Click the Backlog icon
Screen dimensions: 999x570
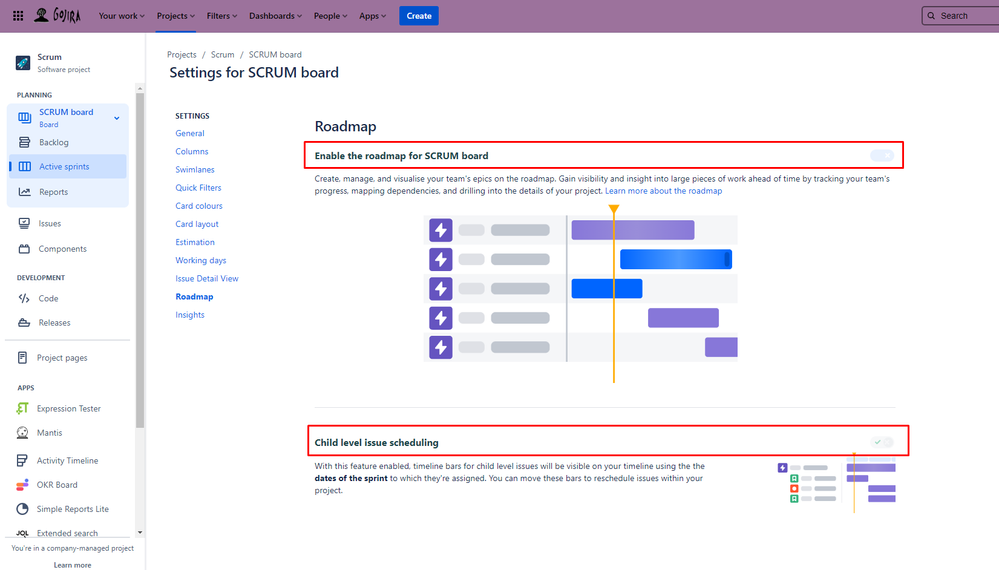[x=24, y=143]
